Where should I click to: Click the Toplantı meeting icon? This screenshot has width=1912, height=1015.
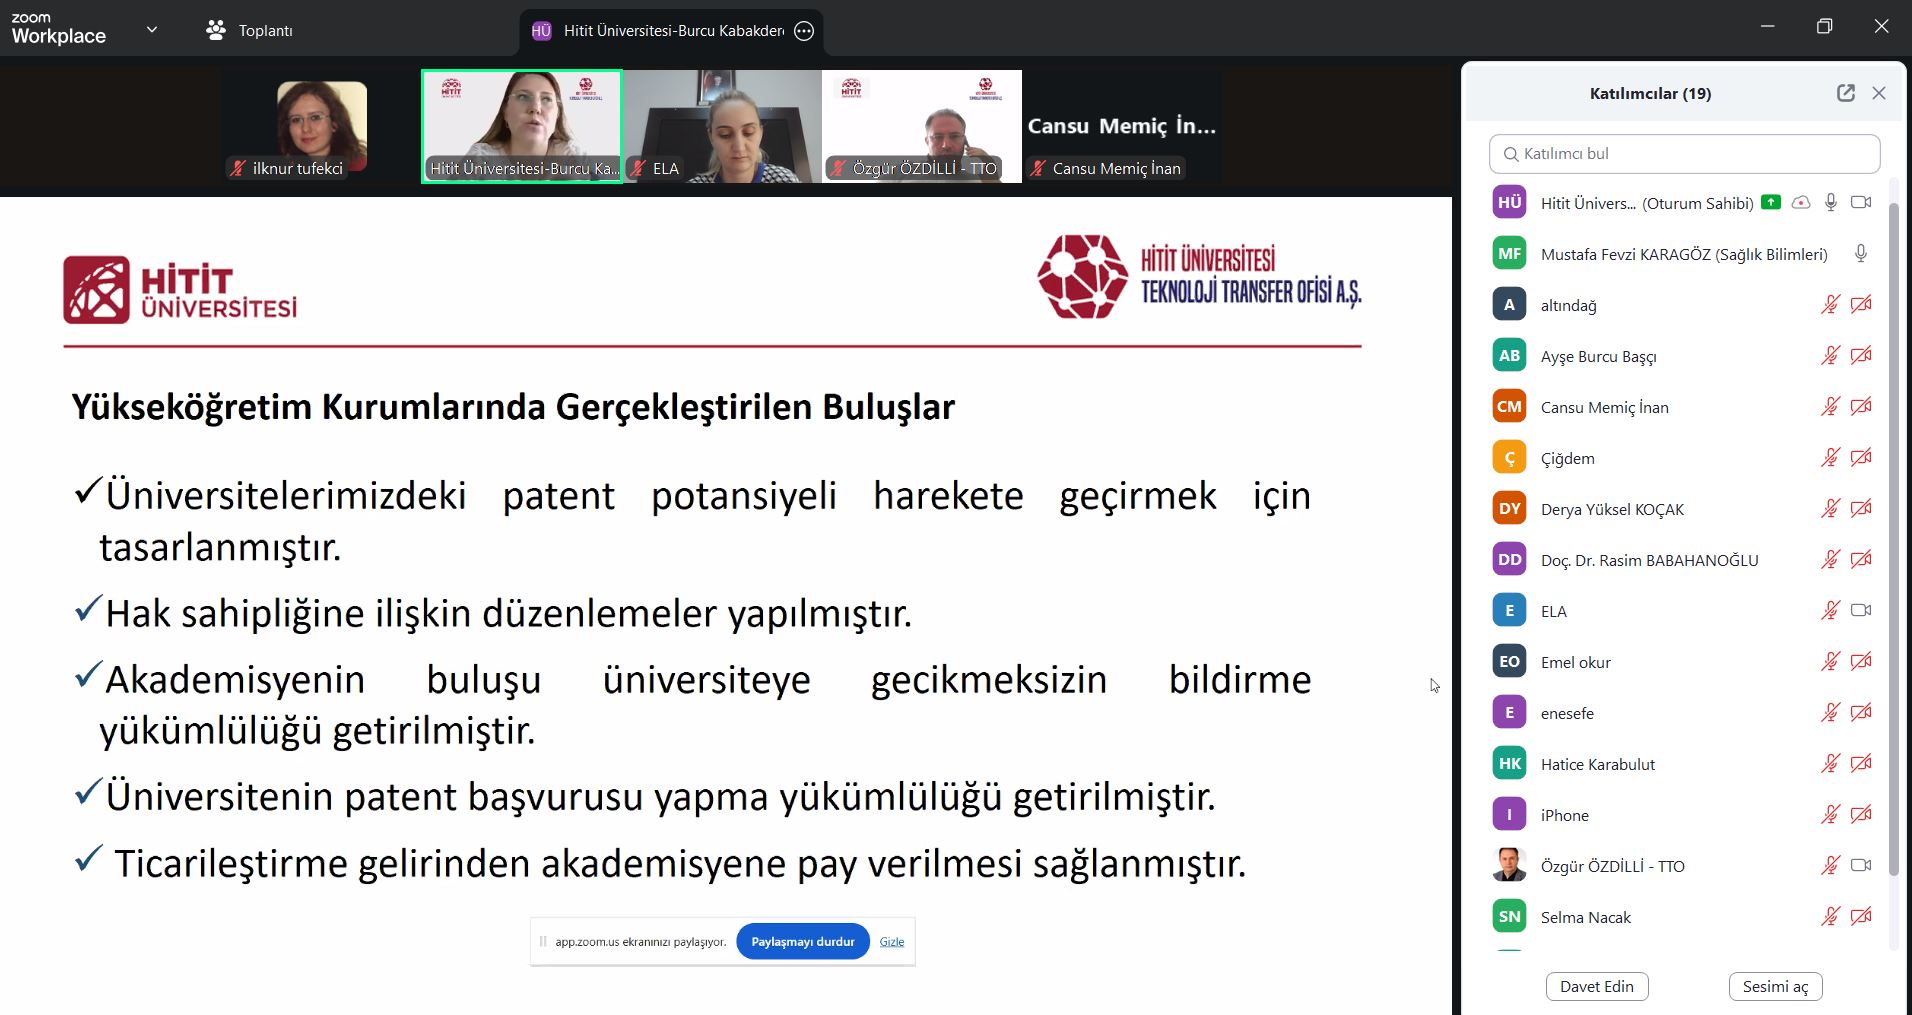pos(216,30)
